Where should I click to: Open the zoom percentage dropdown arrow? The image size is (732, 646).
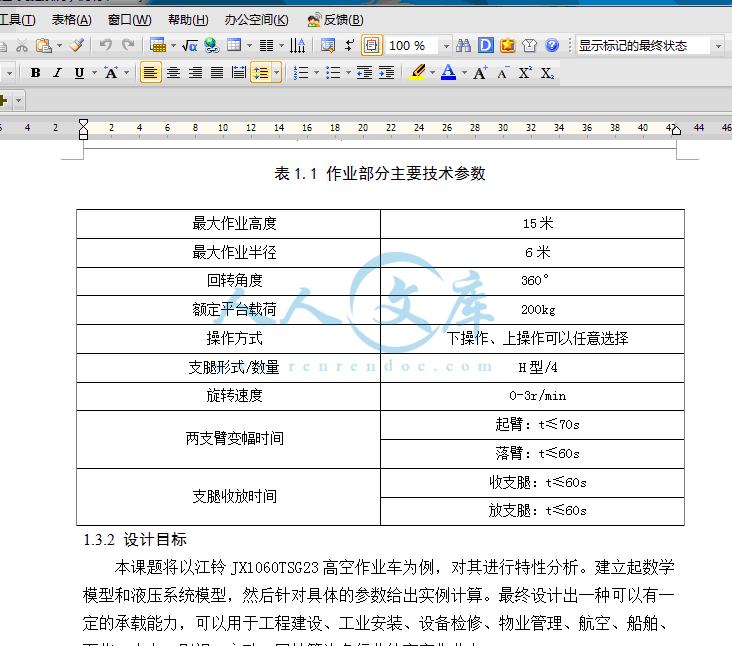446,46
